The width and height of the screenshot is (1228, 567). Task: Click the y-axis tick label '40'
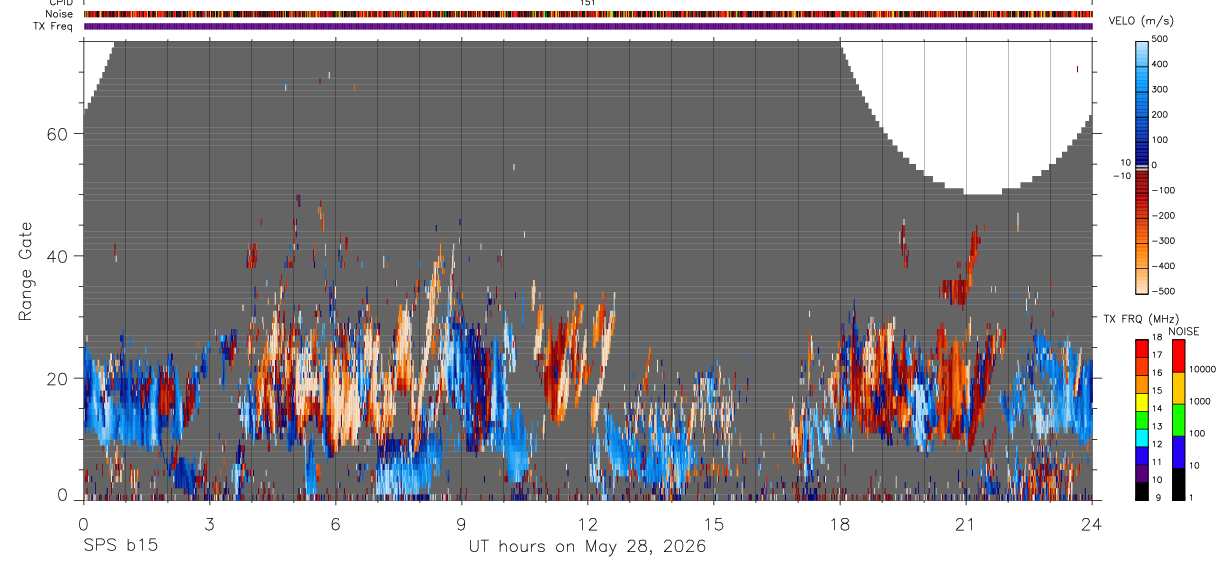(57, 256)
